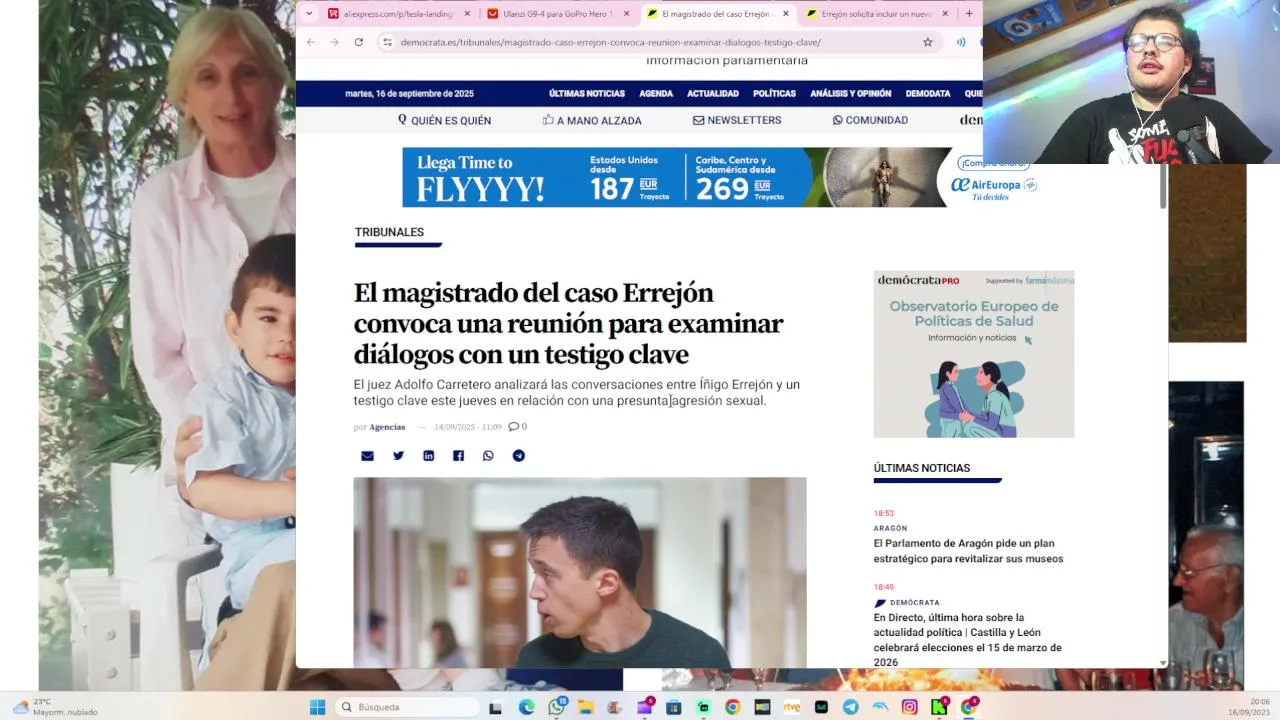Viewport: 1280px width, 720px height.
Task: Share article on Facebook
Action: 458,456
